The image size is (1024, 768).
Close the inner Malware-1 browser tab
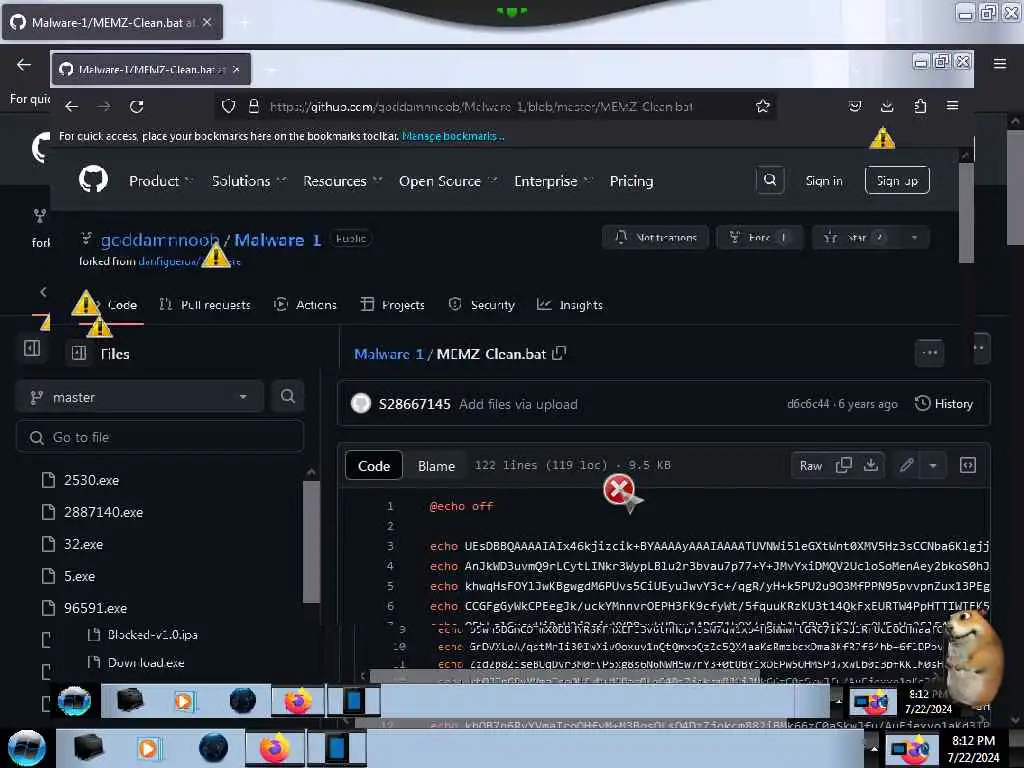(x=236, y=69)
